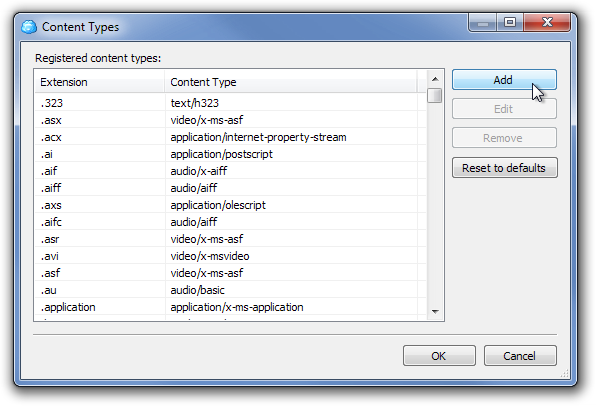This screenshot has width=596, height=406.
Task: Select the .aiff extension row
Action: pyautogui.click(x=230, y=188)
